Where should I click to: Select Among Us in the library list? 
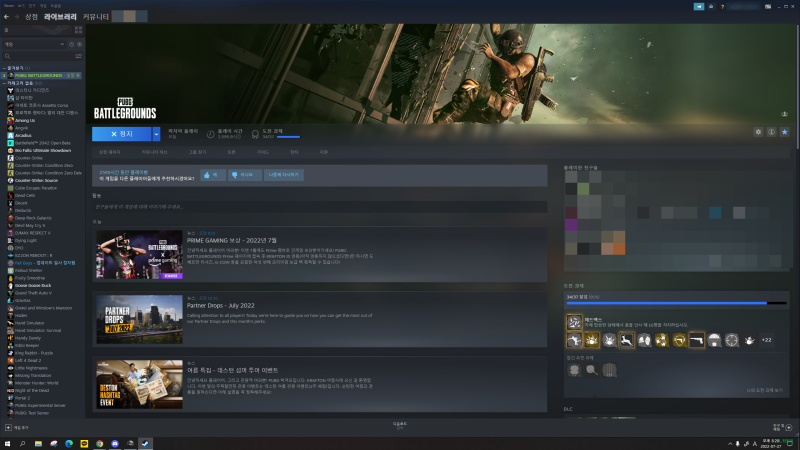(25, 119)
